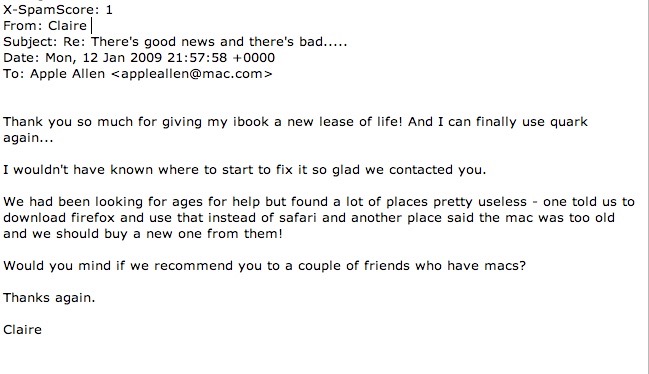Click the X-SpamScore header line

pyautogui.click(x=58, y=10)
